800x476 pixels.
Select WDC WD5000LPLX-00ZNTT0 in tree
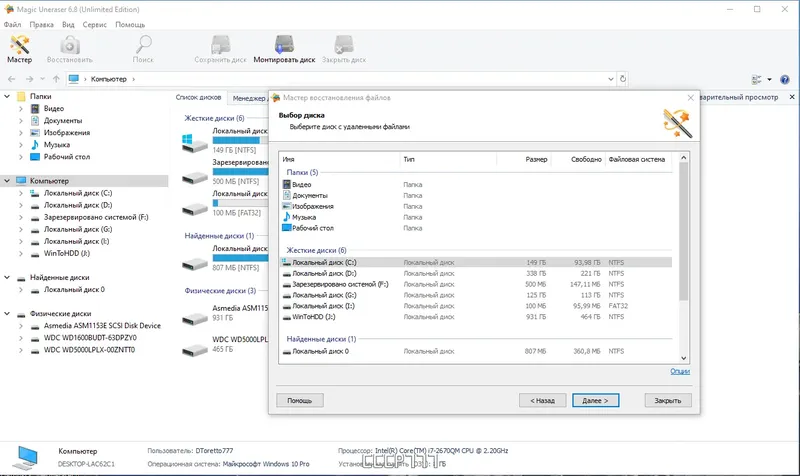tap(89, 350)
